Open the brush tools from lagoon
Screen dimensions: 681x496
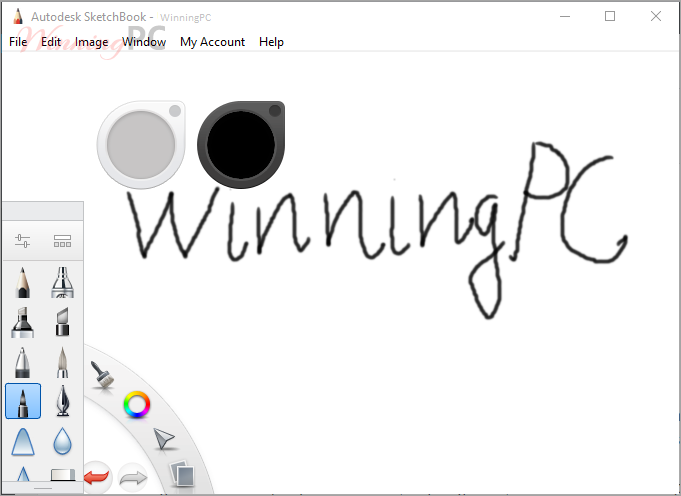(102, 375)
